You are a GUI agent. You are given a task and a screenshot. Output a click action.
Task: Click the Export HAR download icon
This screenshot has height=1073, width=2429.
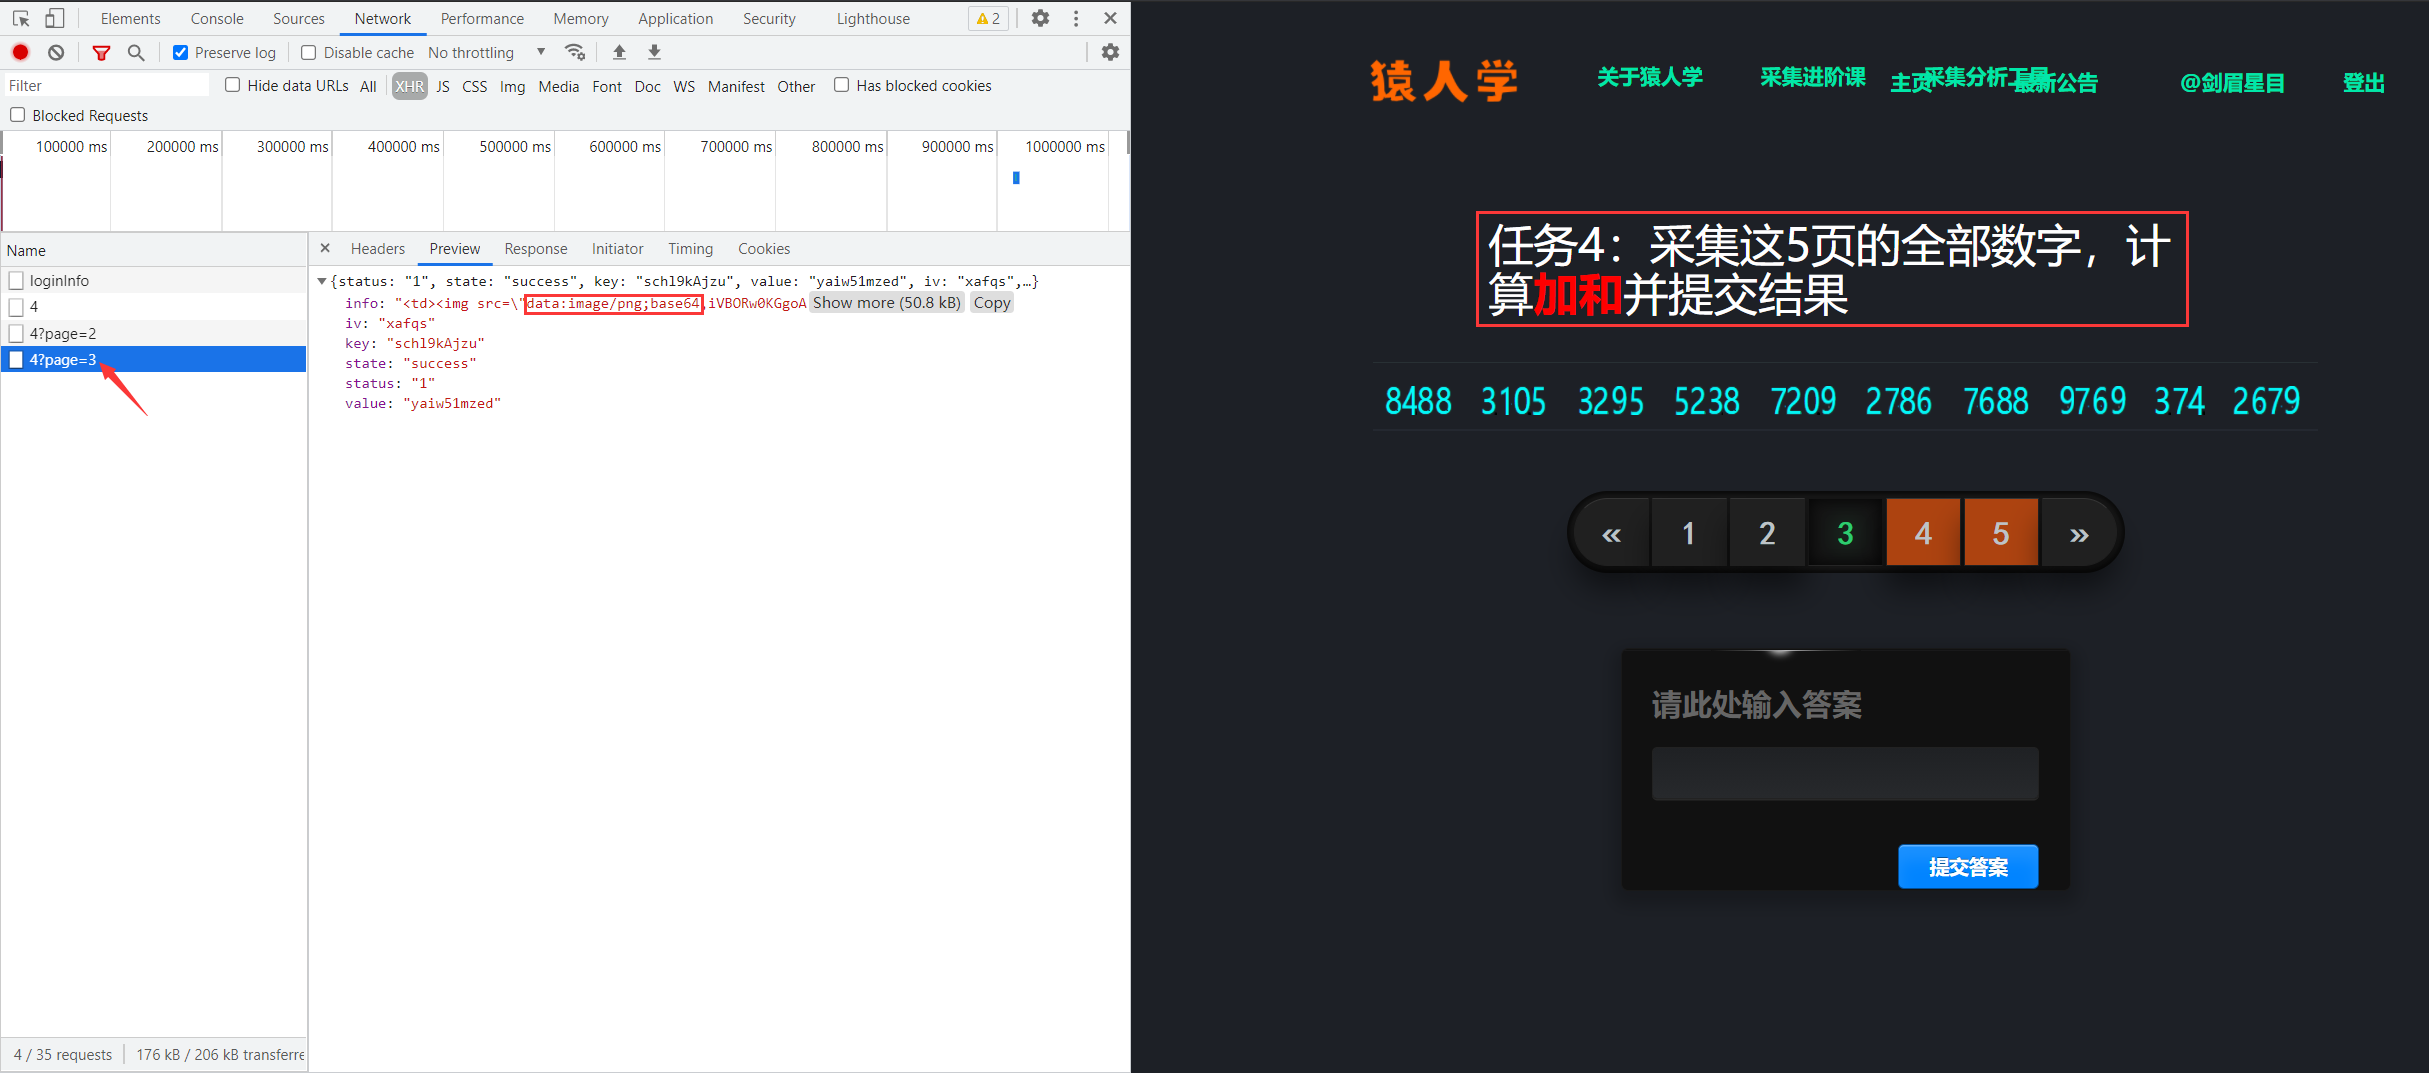click(x=654, y=52)
